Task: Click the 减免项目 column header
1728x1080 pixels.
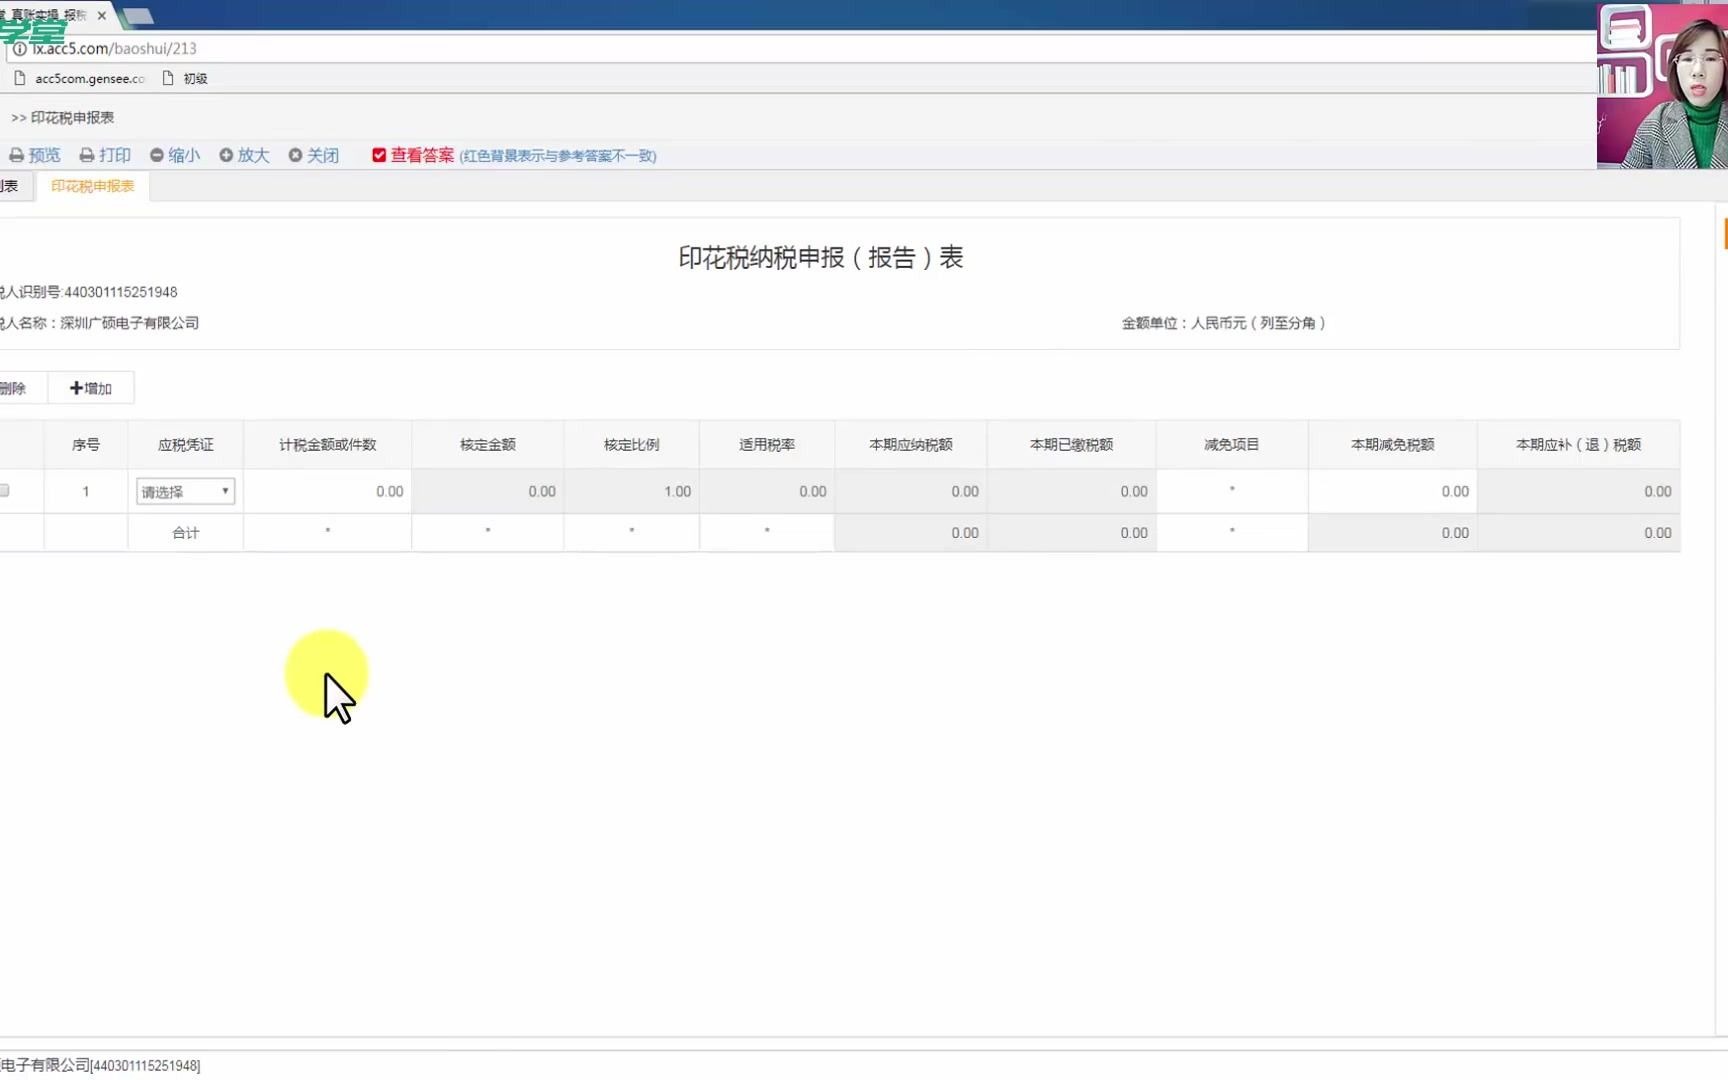Action: (1232, 445)
